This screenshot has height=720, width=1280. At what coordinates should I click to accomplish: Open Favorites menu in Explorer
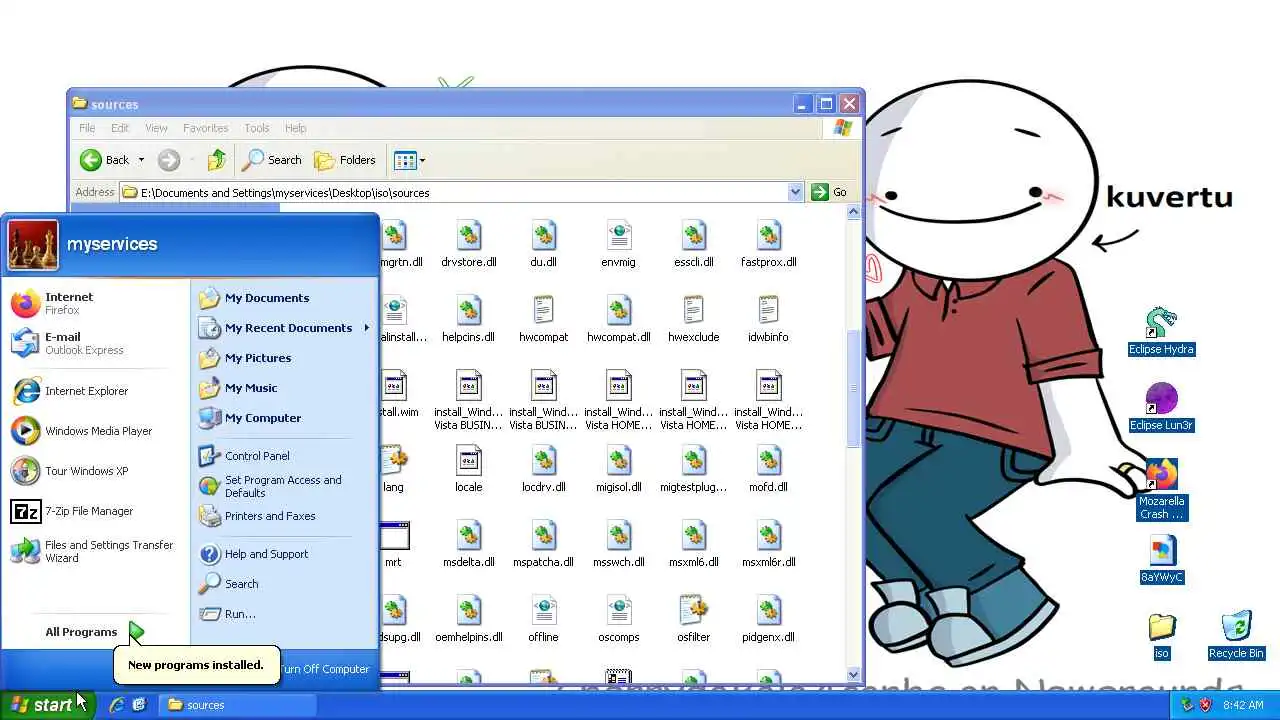(x=205, y=128)
